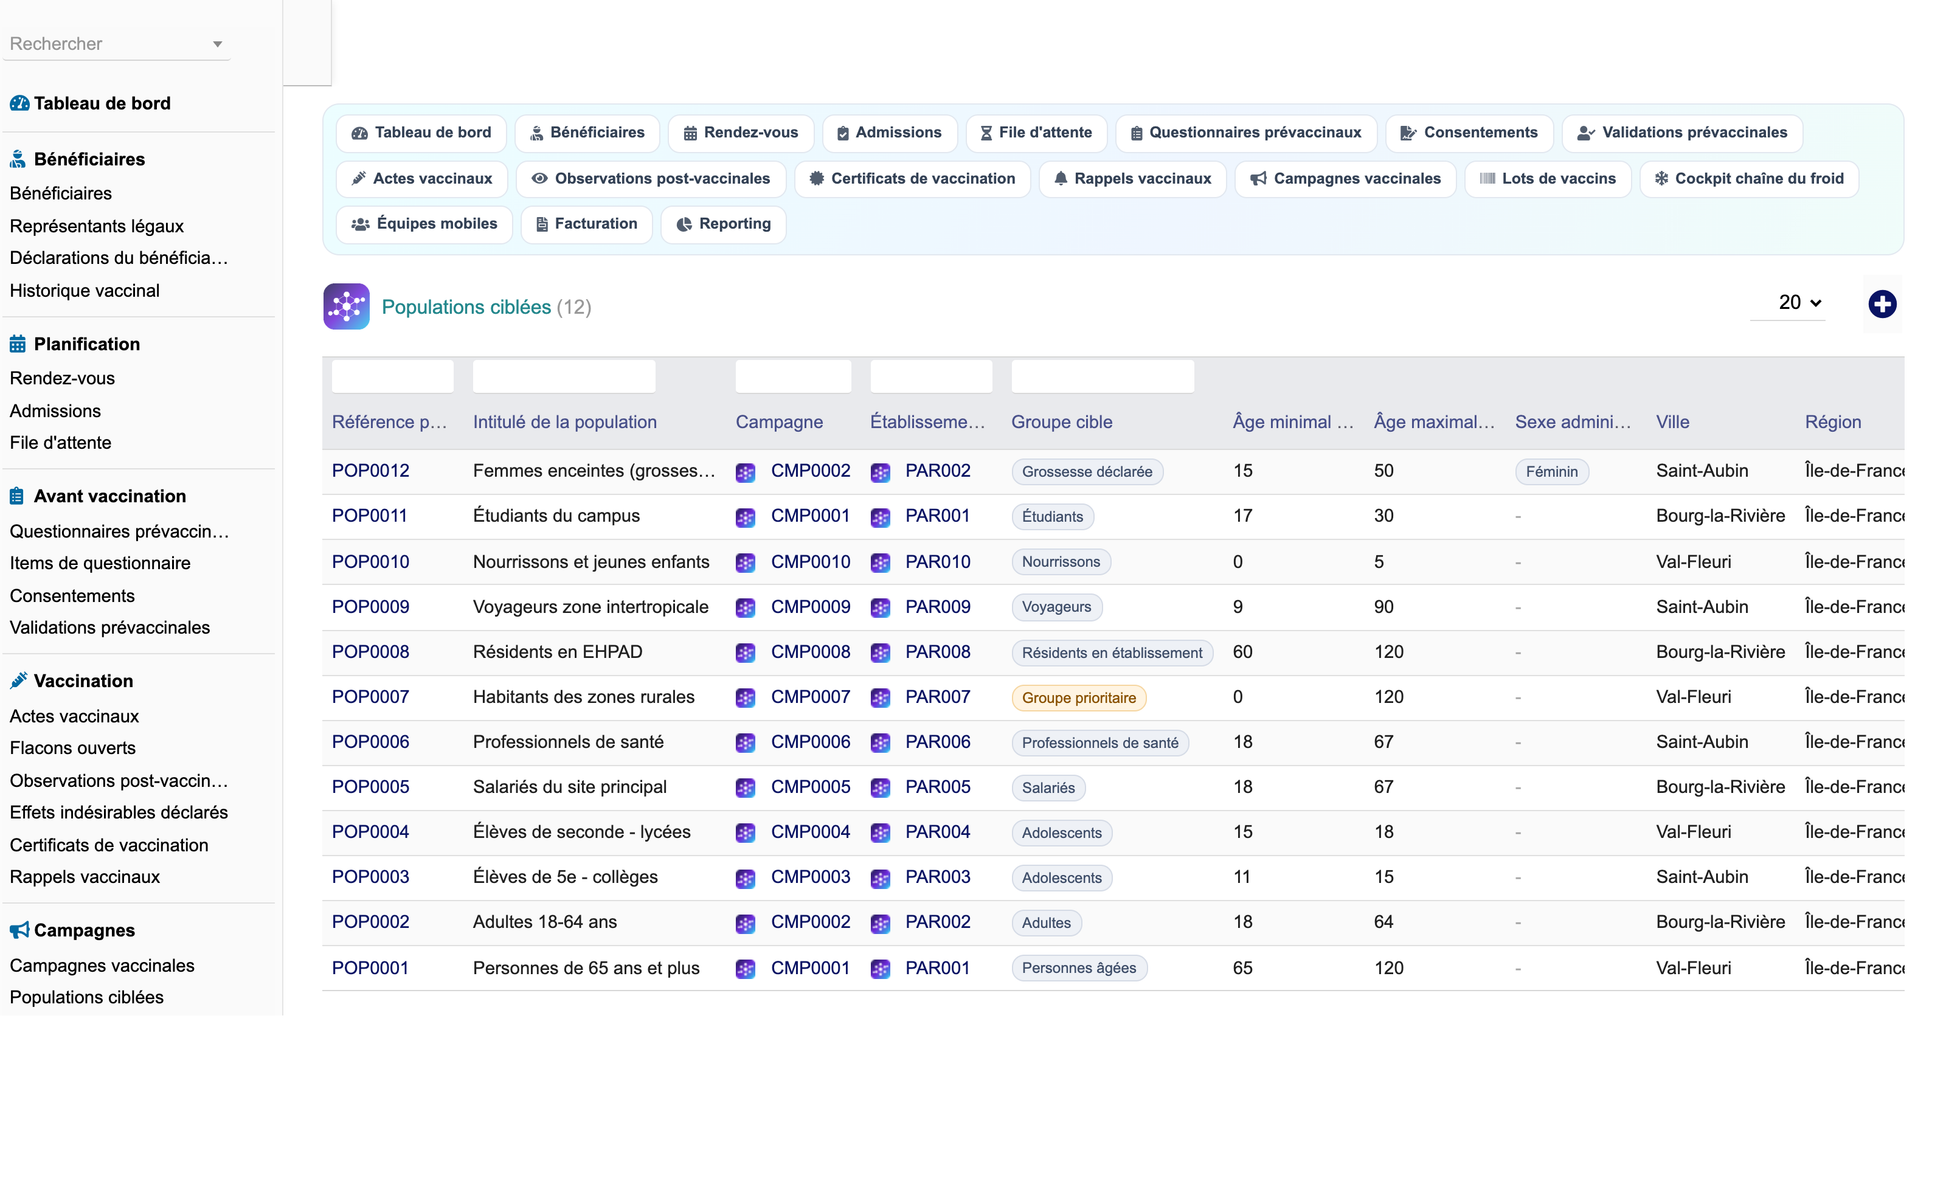The width and height of the screenshot is (1946, 1204).
Task: Open the Certificats de vaccination tab
Action: (x=912, y=179)
